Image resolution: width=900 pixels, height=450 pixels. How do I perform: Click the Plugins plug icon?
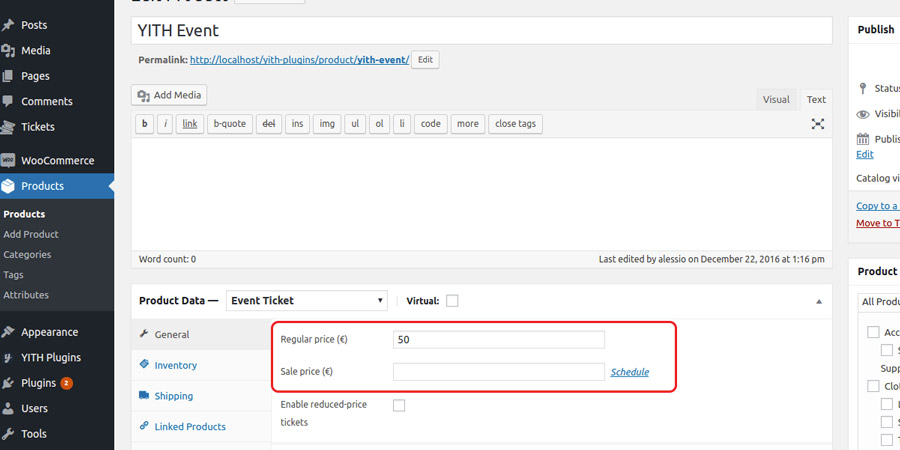pos(9,383)
